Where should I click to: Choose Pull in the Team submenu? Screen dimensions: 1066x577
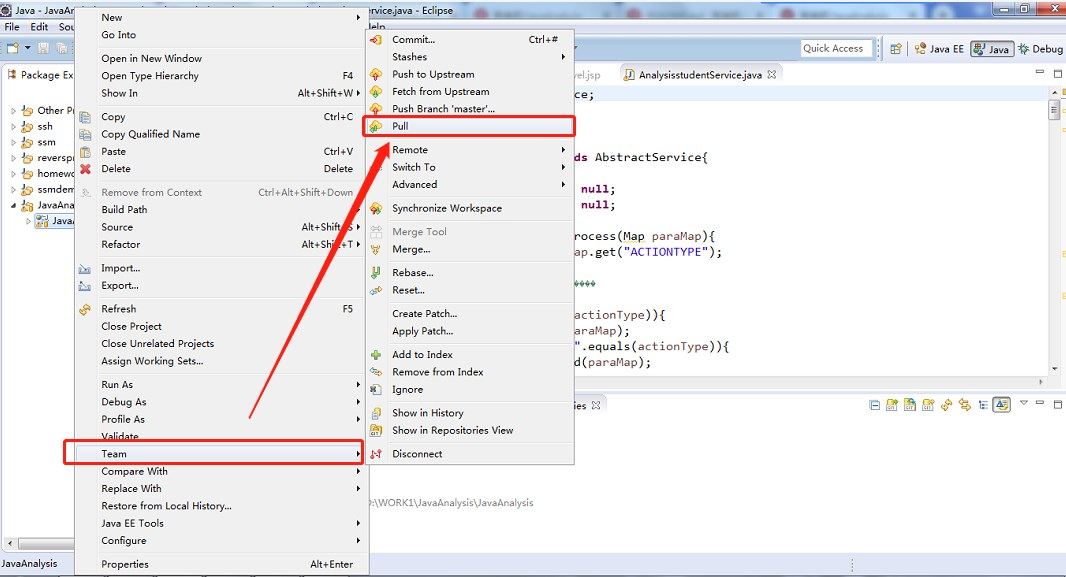pos(470,126)
